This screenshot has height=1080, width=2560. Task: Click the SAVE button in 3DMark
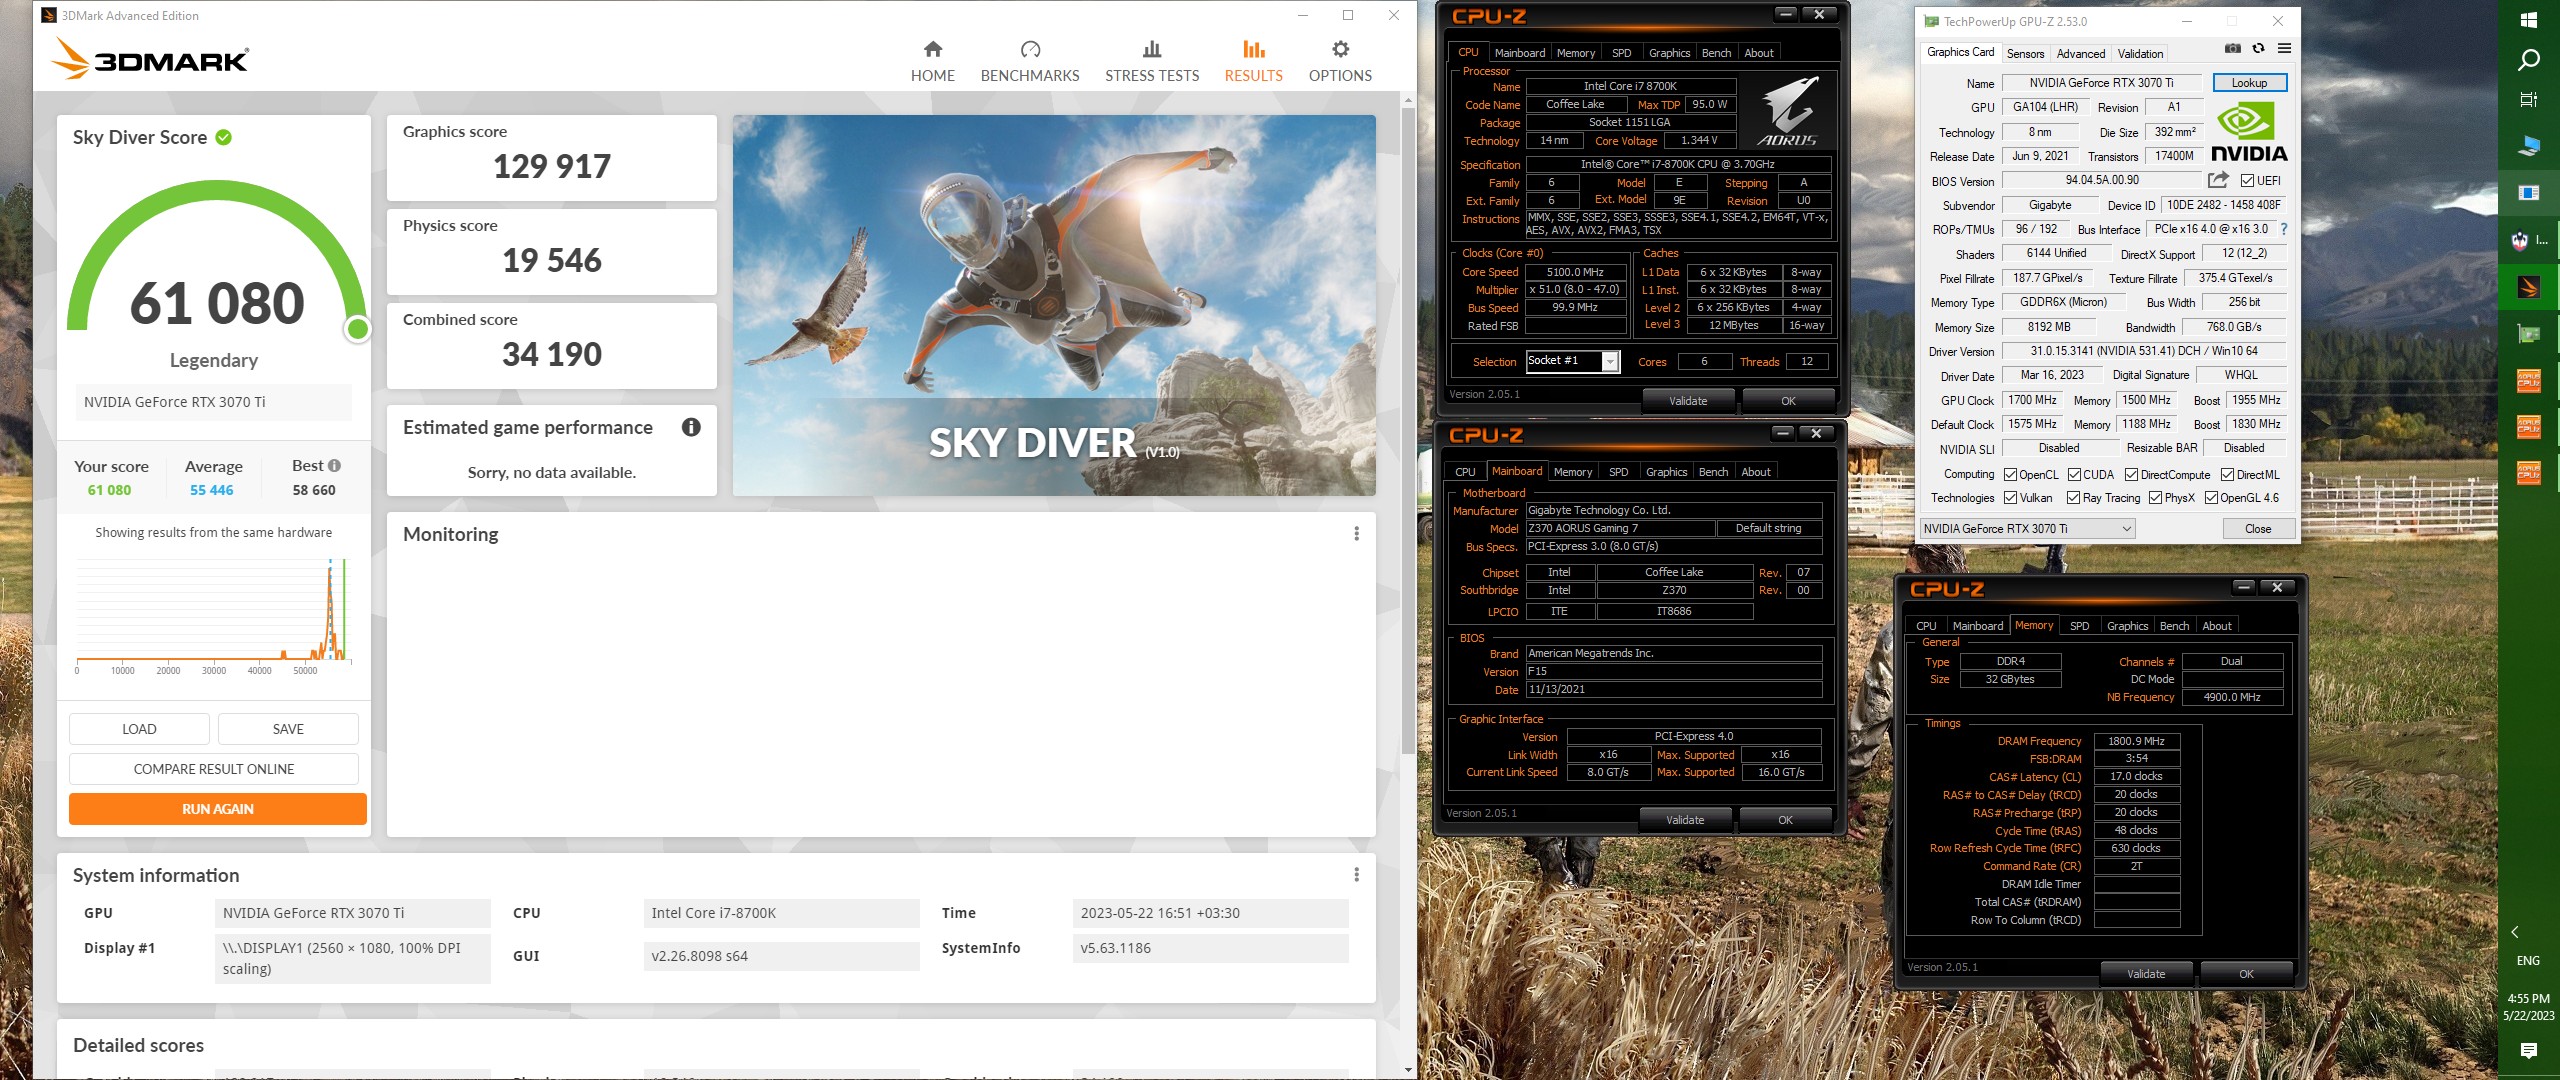[288, 729]
